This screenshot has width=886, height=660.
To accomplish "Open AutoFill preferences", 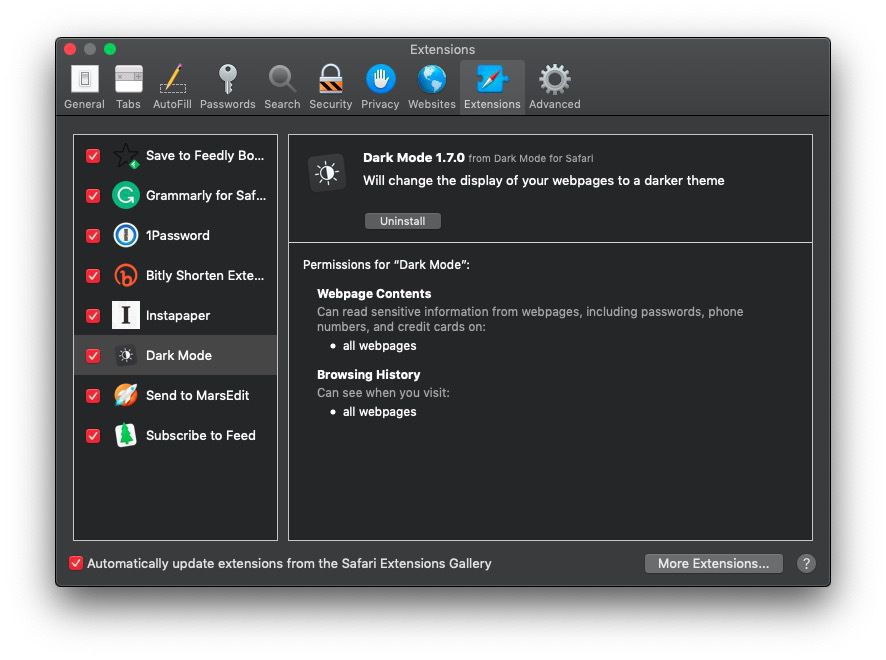I will point(172,87).
